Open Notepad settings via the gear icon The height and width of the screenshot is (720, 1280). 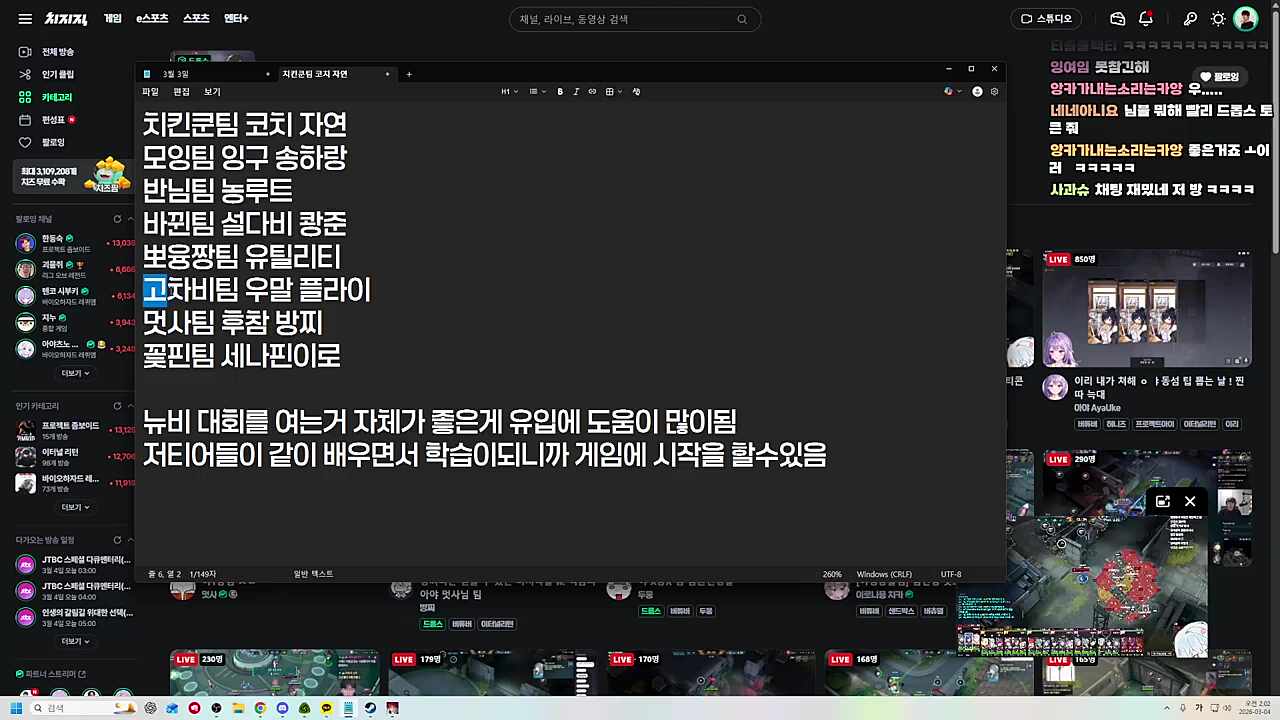994,91
